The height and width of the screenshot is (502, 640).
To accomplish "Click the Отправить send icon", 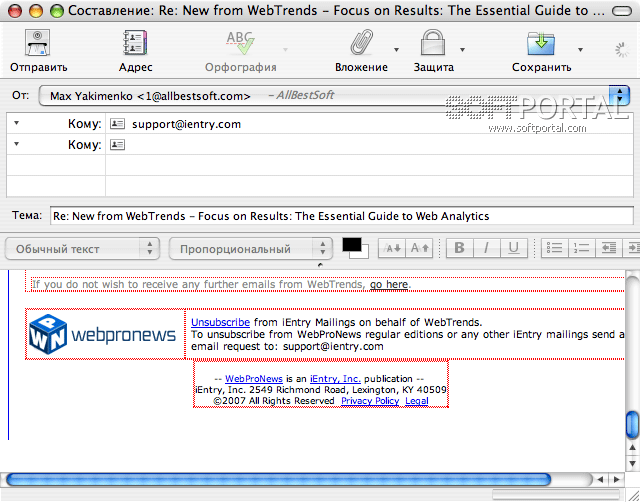I will [38, 42].
